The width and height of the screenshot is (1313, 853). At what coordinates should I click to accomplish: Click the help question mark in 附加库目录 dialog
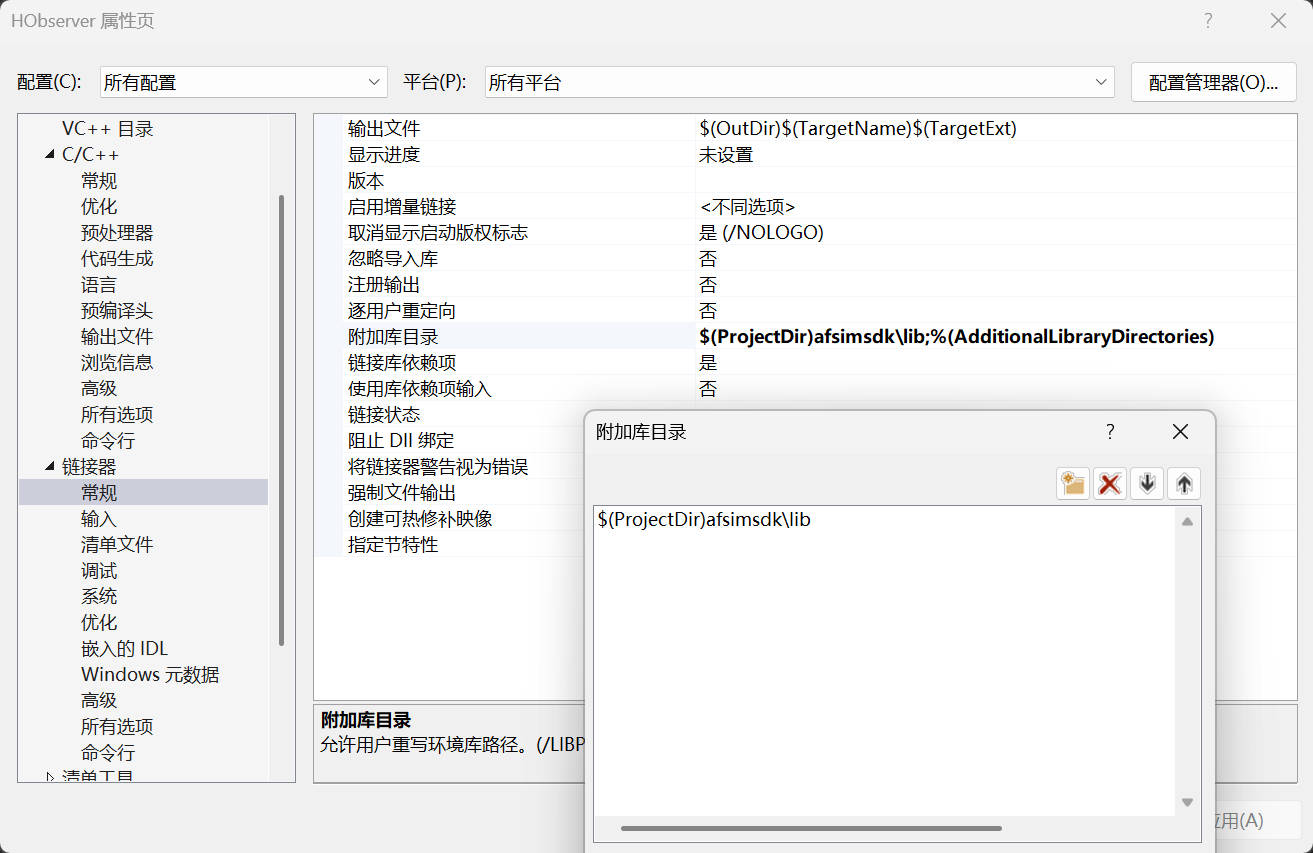tap(1109, 432)
